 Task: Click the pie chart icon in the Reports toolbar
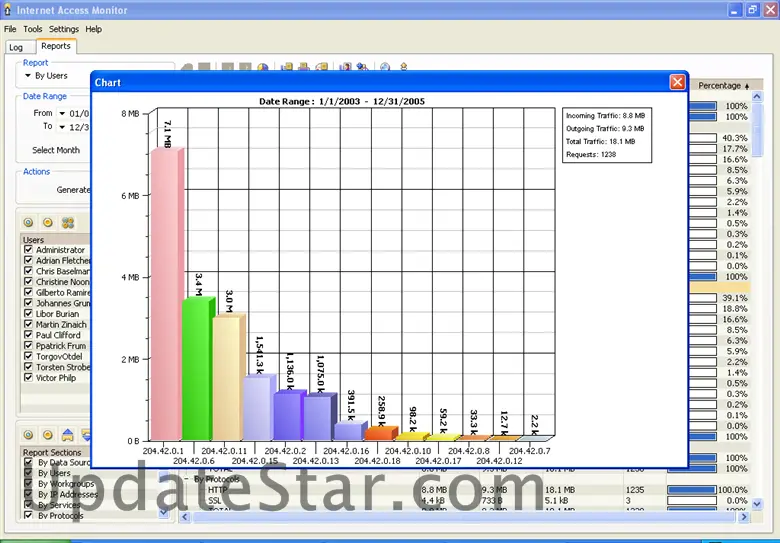click(263, 67)
